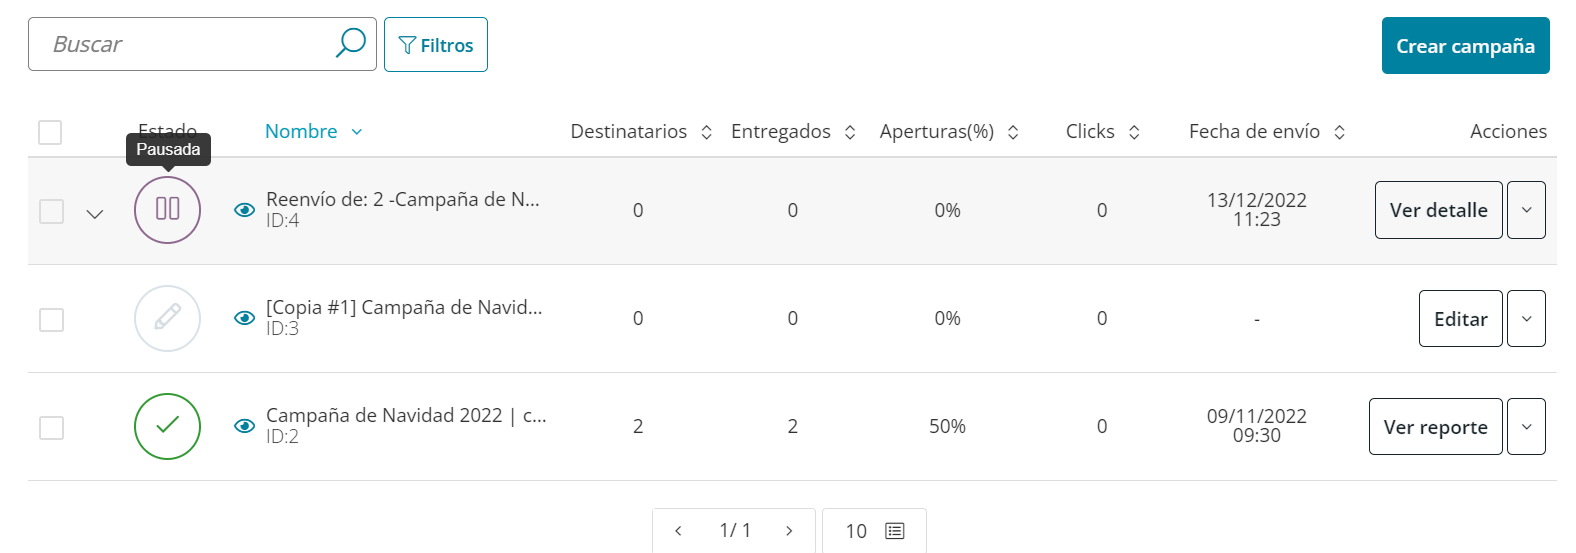Open the actions dropdown next to Editar
The image size is (1576, 553).
[1526, 318]
